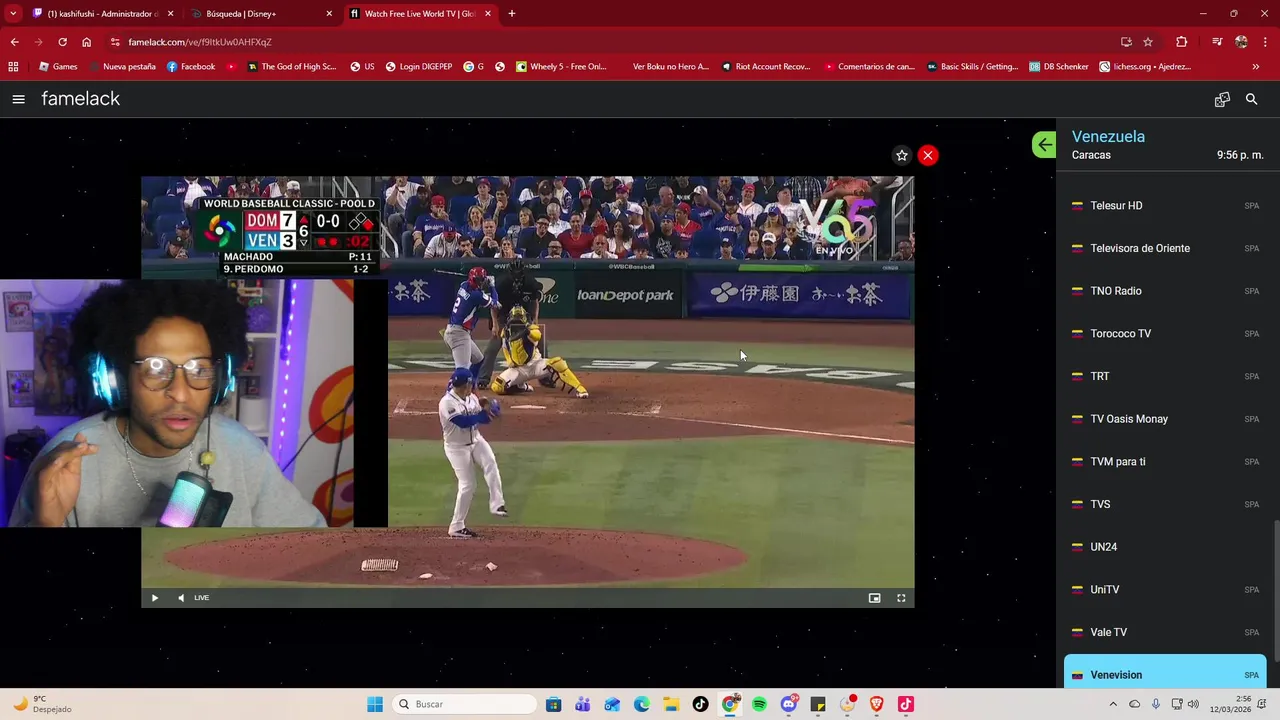The image size is (1280, 720).
Task: Switch to Watch Free Live World TV tab
Action: 421,14
